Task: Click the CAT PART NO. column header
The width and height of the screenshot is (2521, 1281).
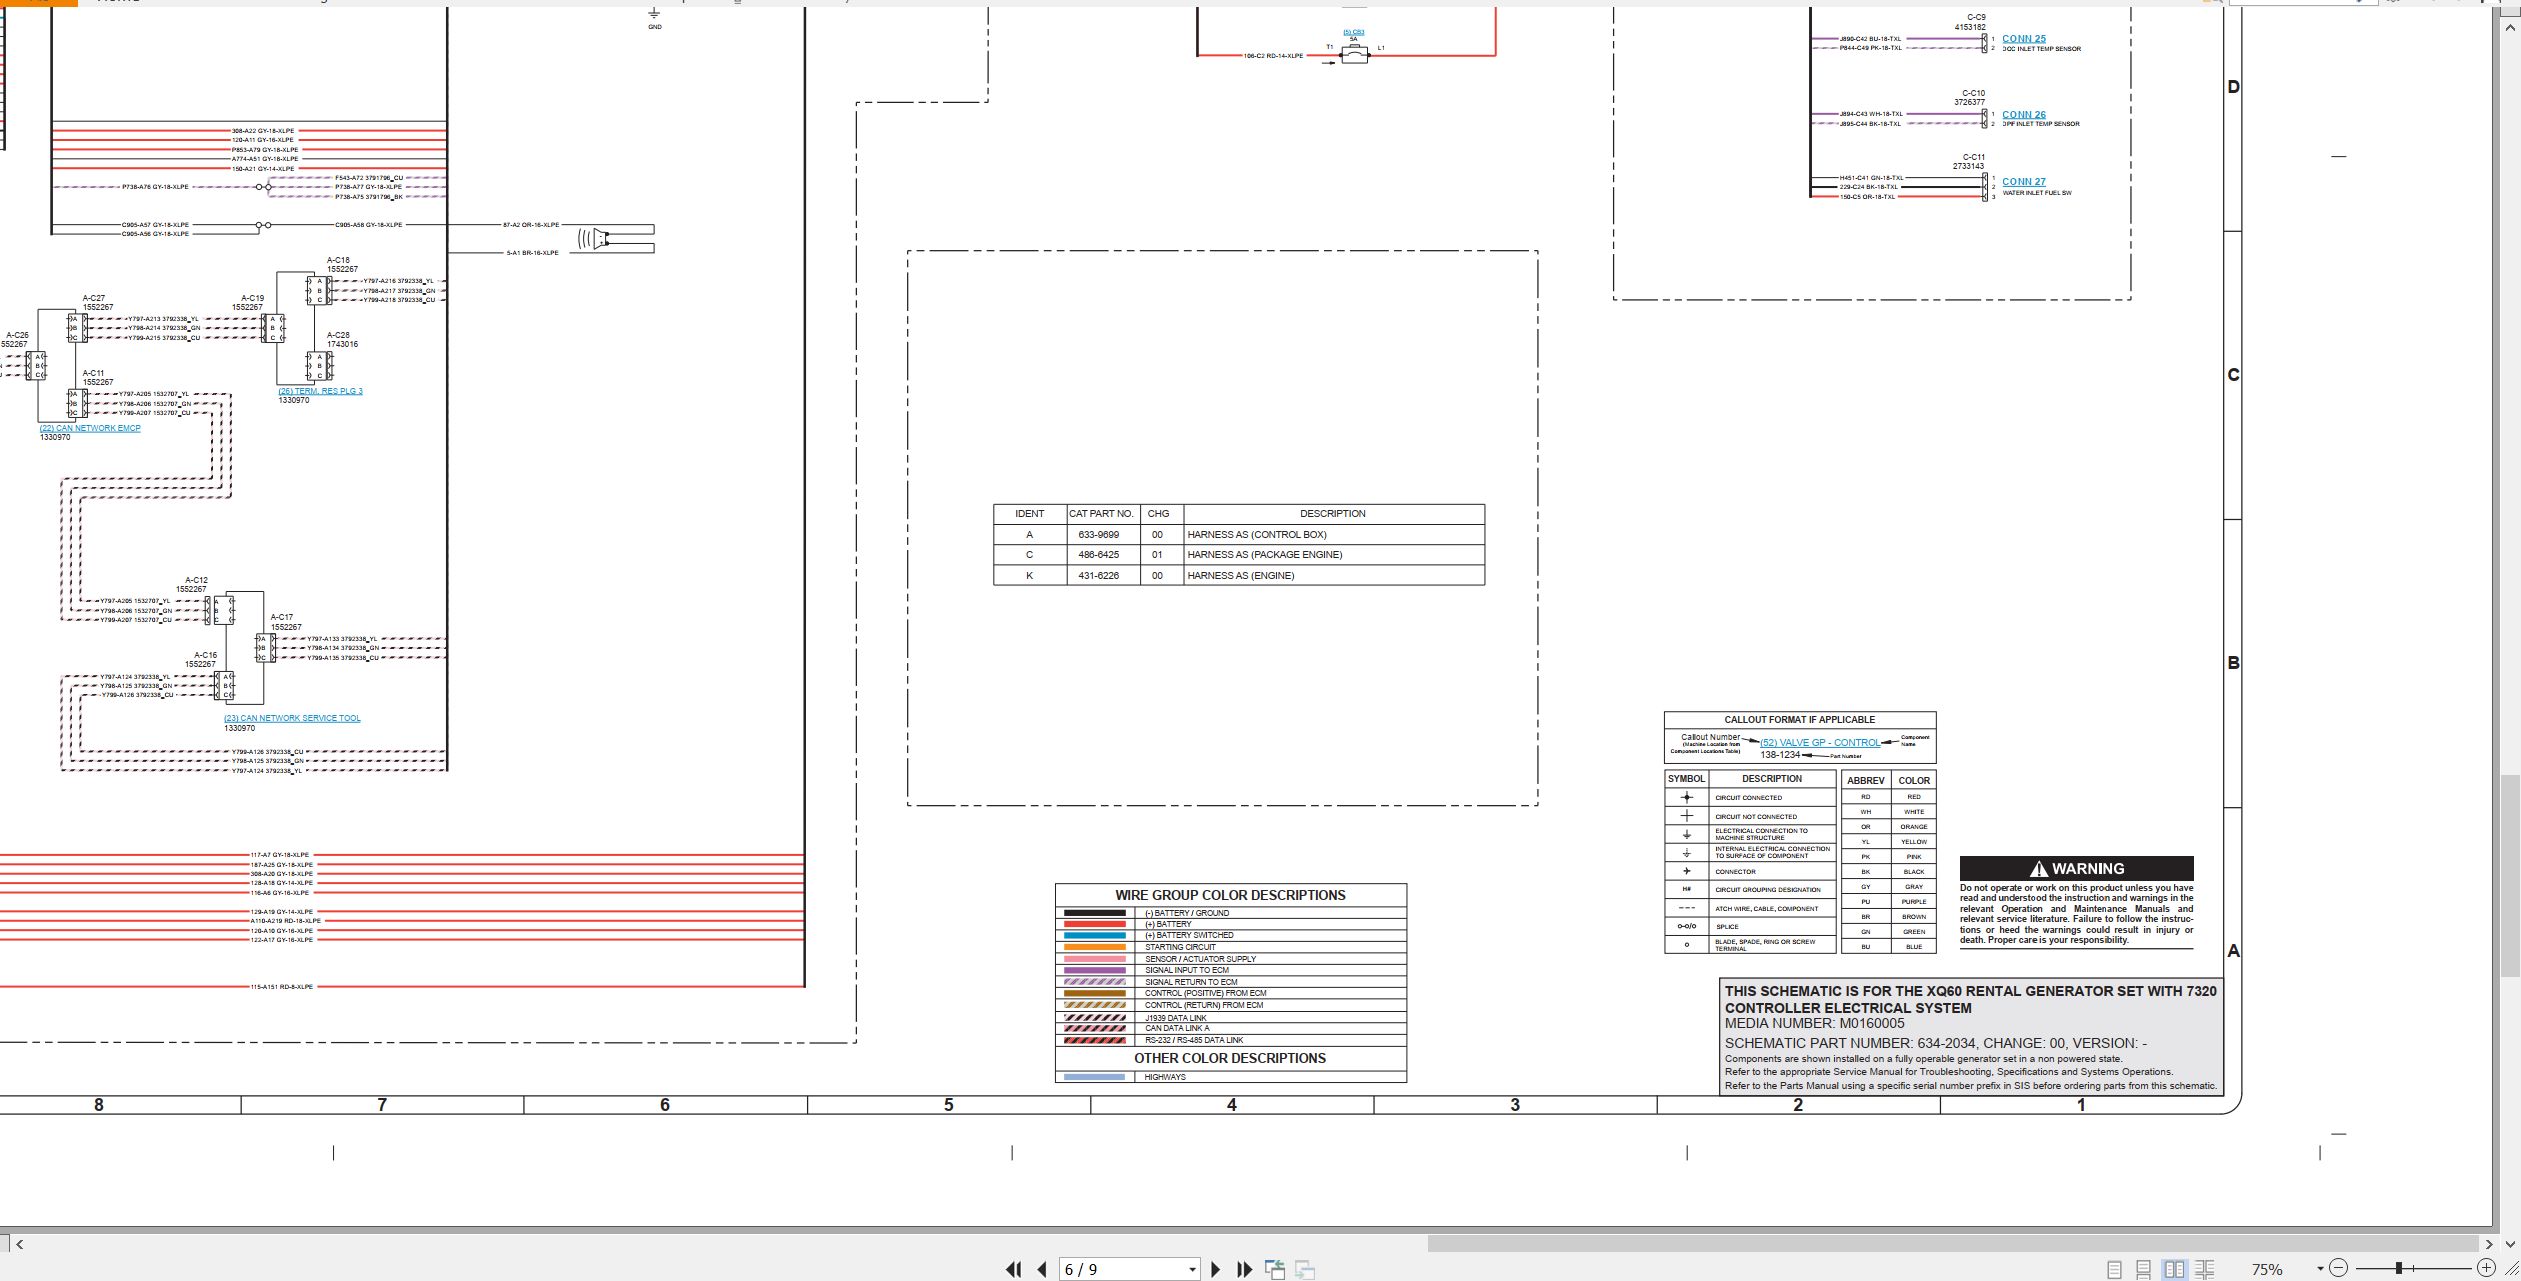Action: click(x=1102, y=514)
